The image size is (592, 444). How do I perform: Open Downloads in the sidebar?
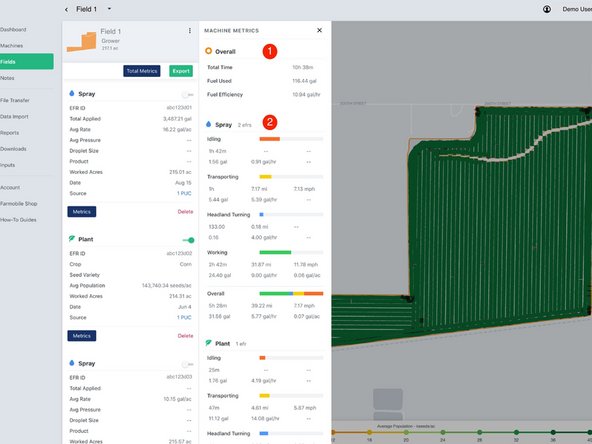(x=13, y=149)
